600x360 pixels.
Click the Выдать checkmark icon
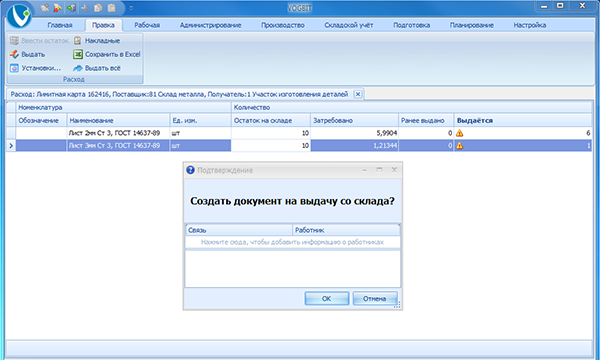click(14, 54)
